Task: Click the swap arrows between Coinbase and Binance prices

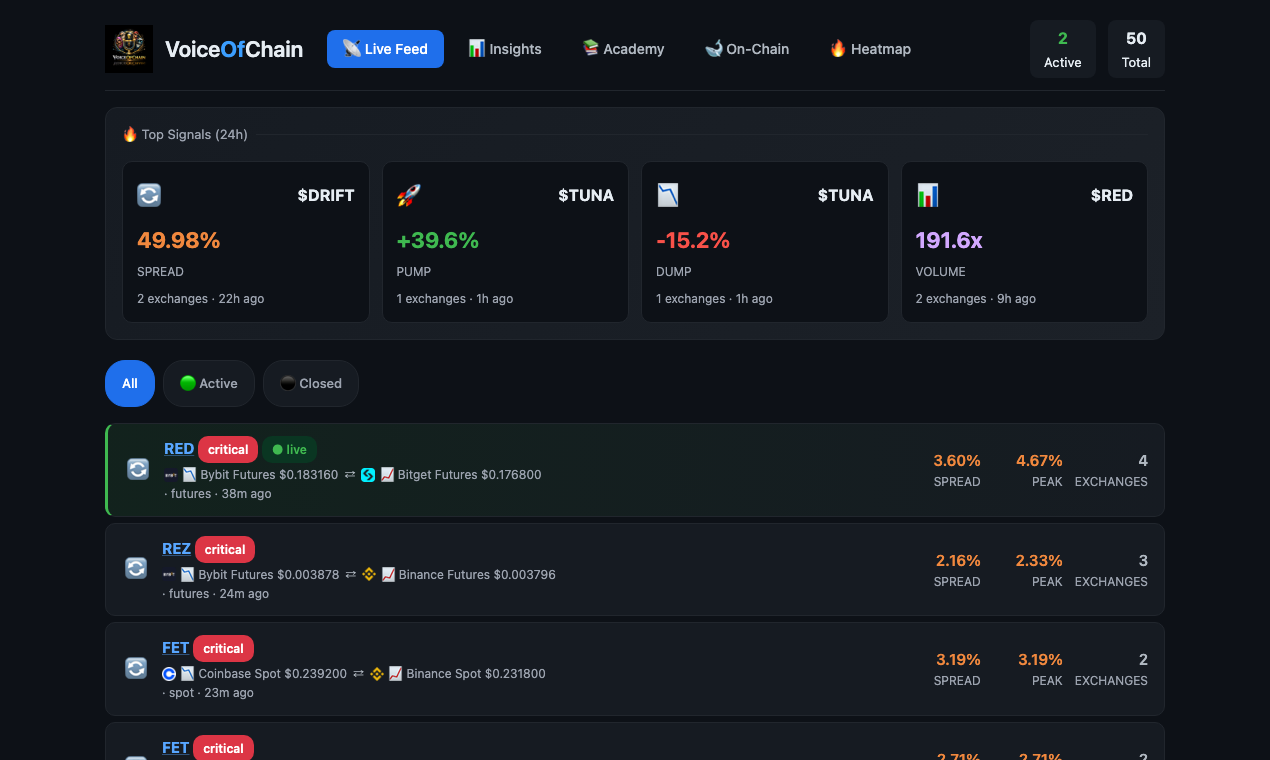Action: point(357,674)
